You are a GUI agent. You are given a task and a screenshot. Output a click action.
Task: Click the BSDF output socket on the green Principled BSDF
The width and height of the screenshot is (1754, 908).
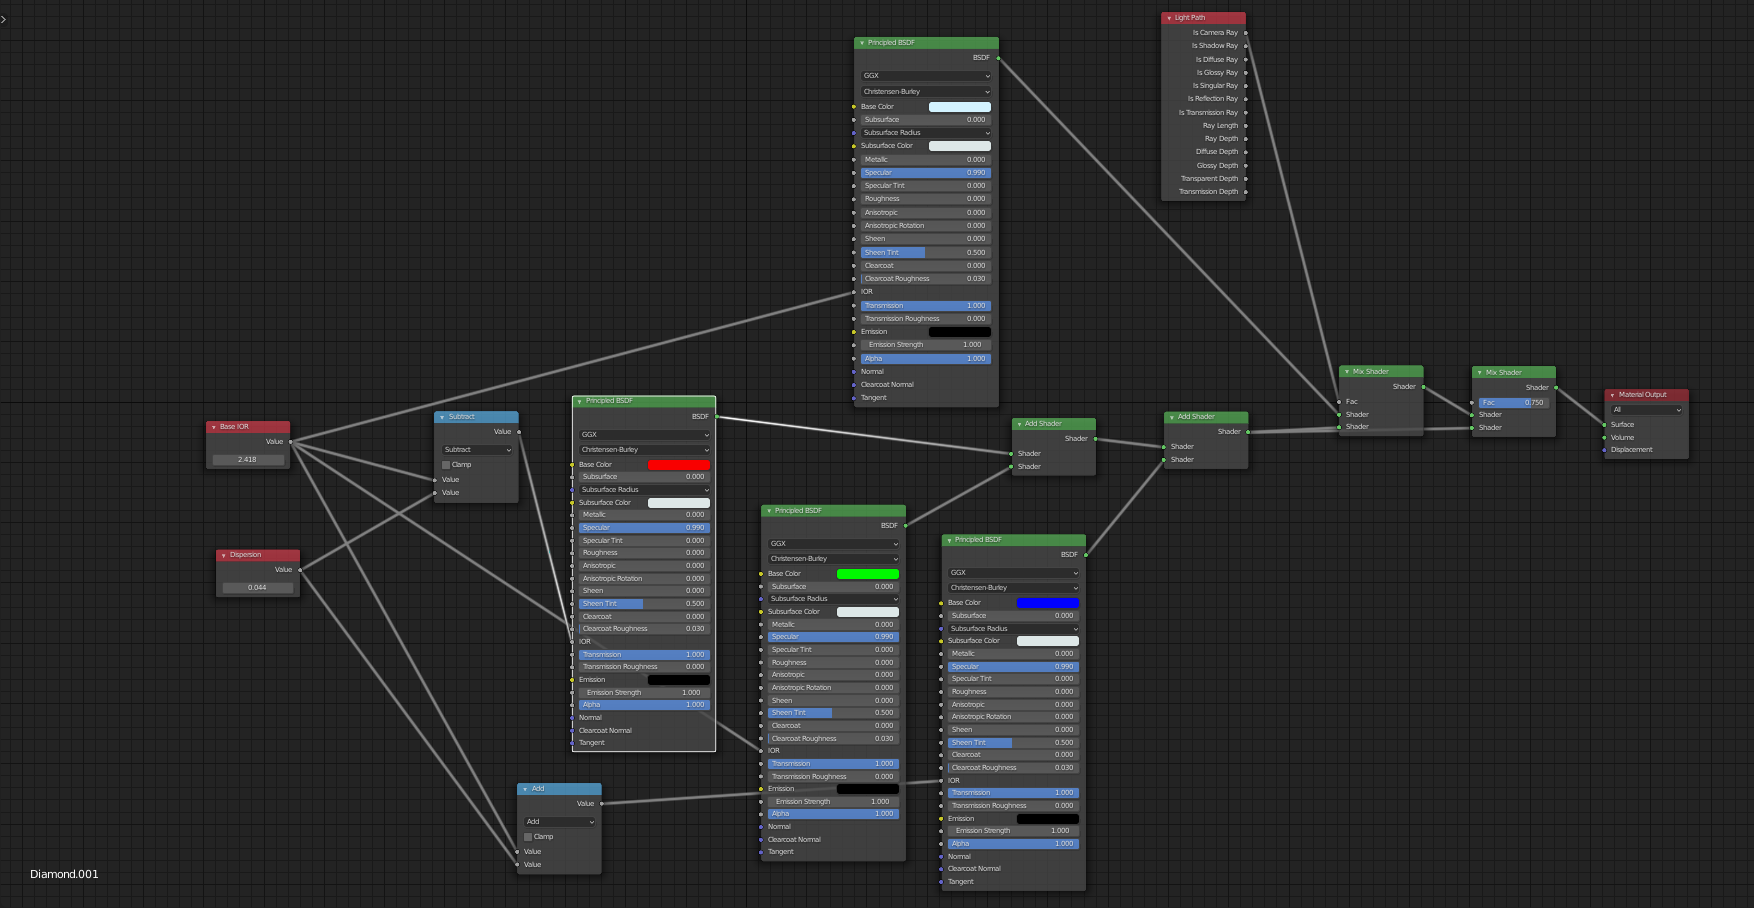click(x=905, y=526)
